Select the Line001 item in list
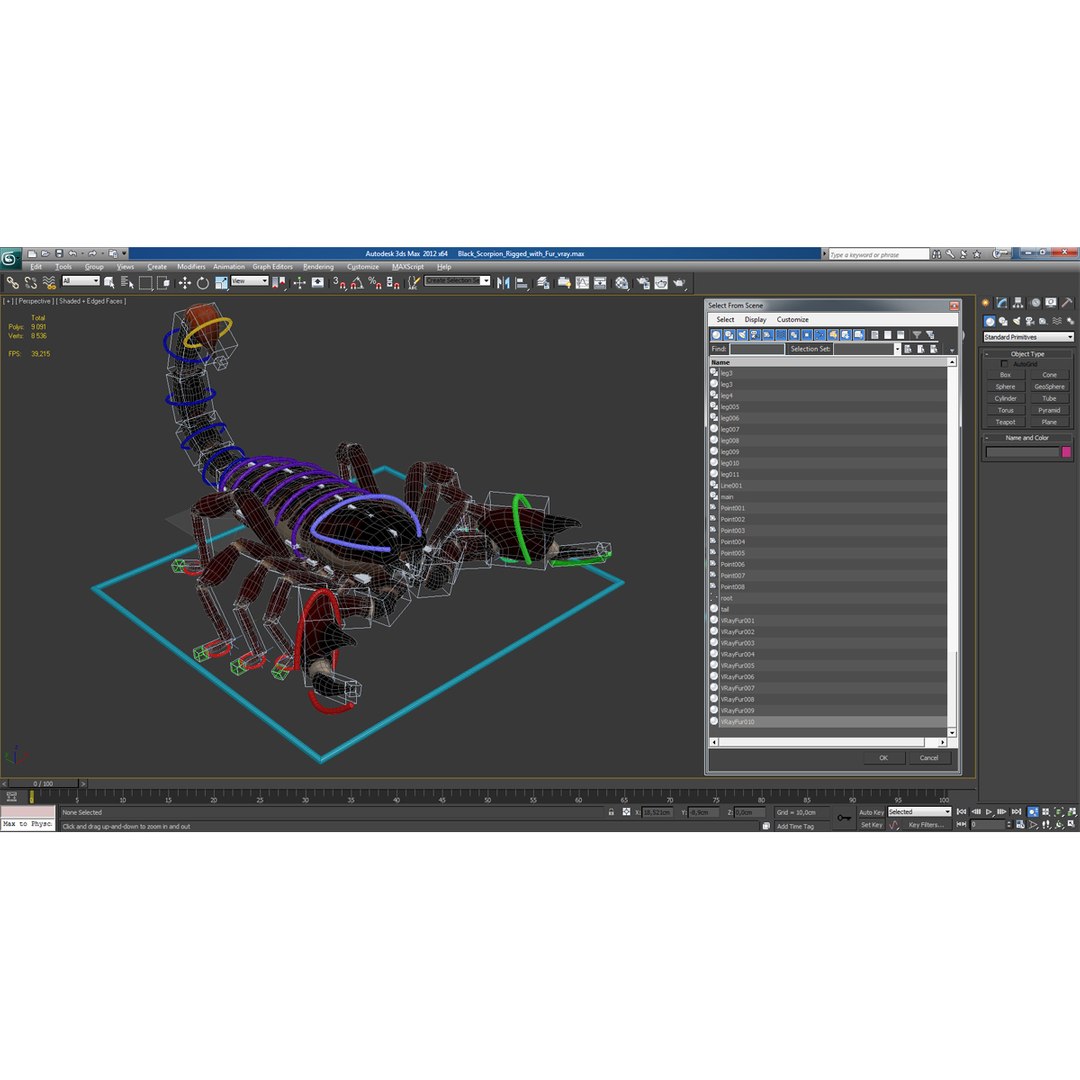The width and height of the screenshot is (1080, 1080). [x=829, y=486]
